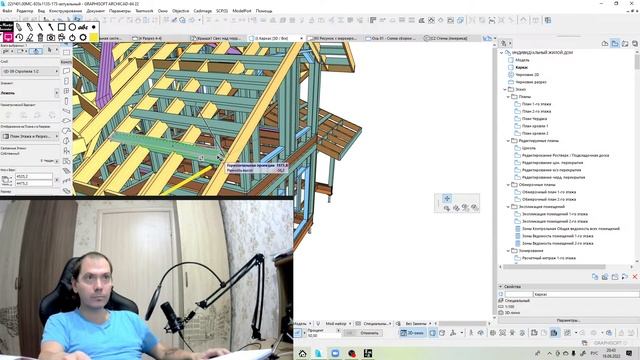Image resolution: width=640 pixels, height=360 pixels.
Task: Switch navigator to Publisher Sets icon
Action: [x=635, y=43]
